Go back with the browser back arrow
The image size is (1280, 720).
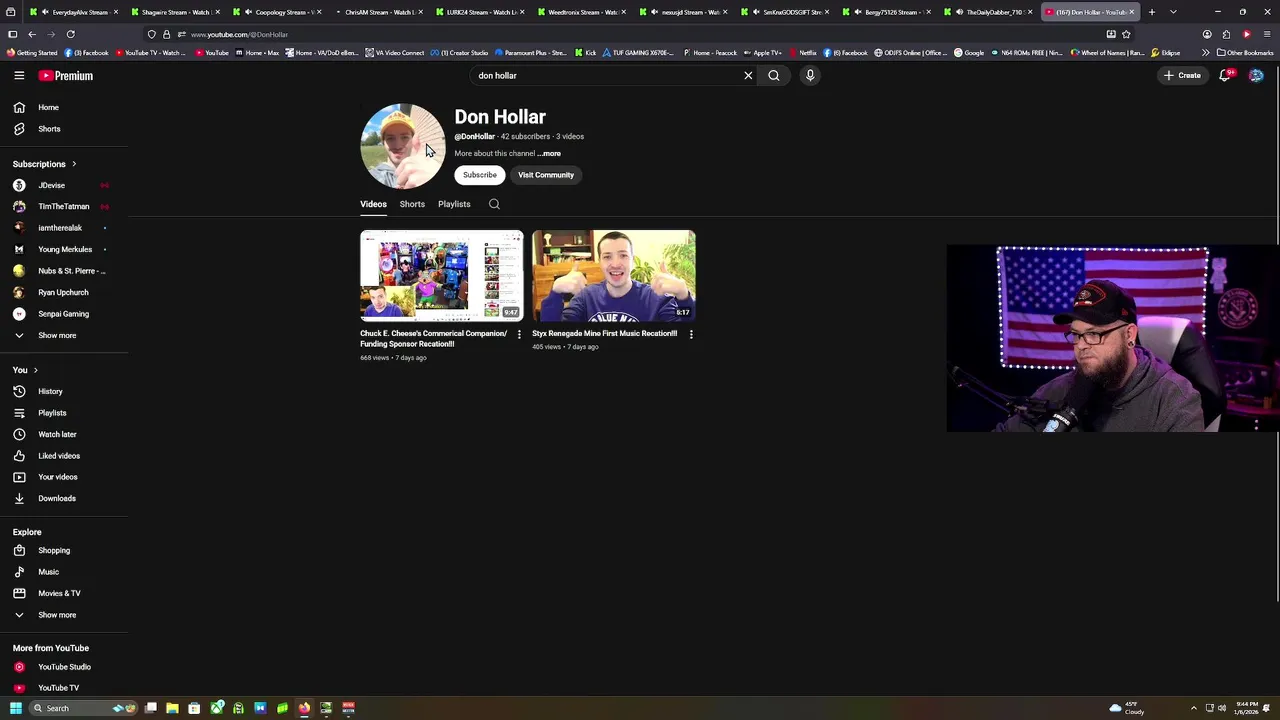[31, 34]
